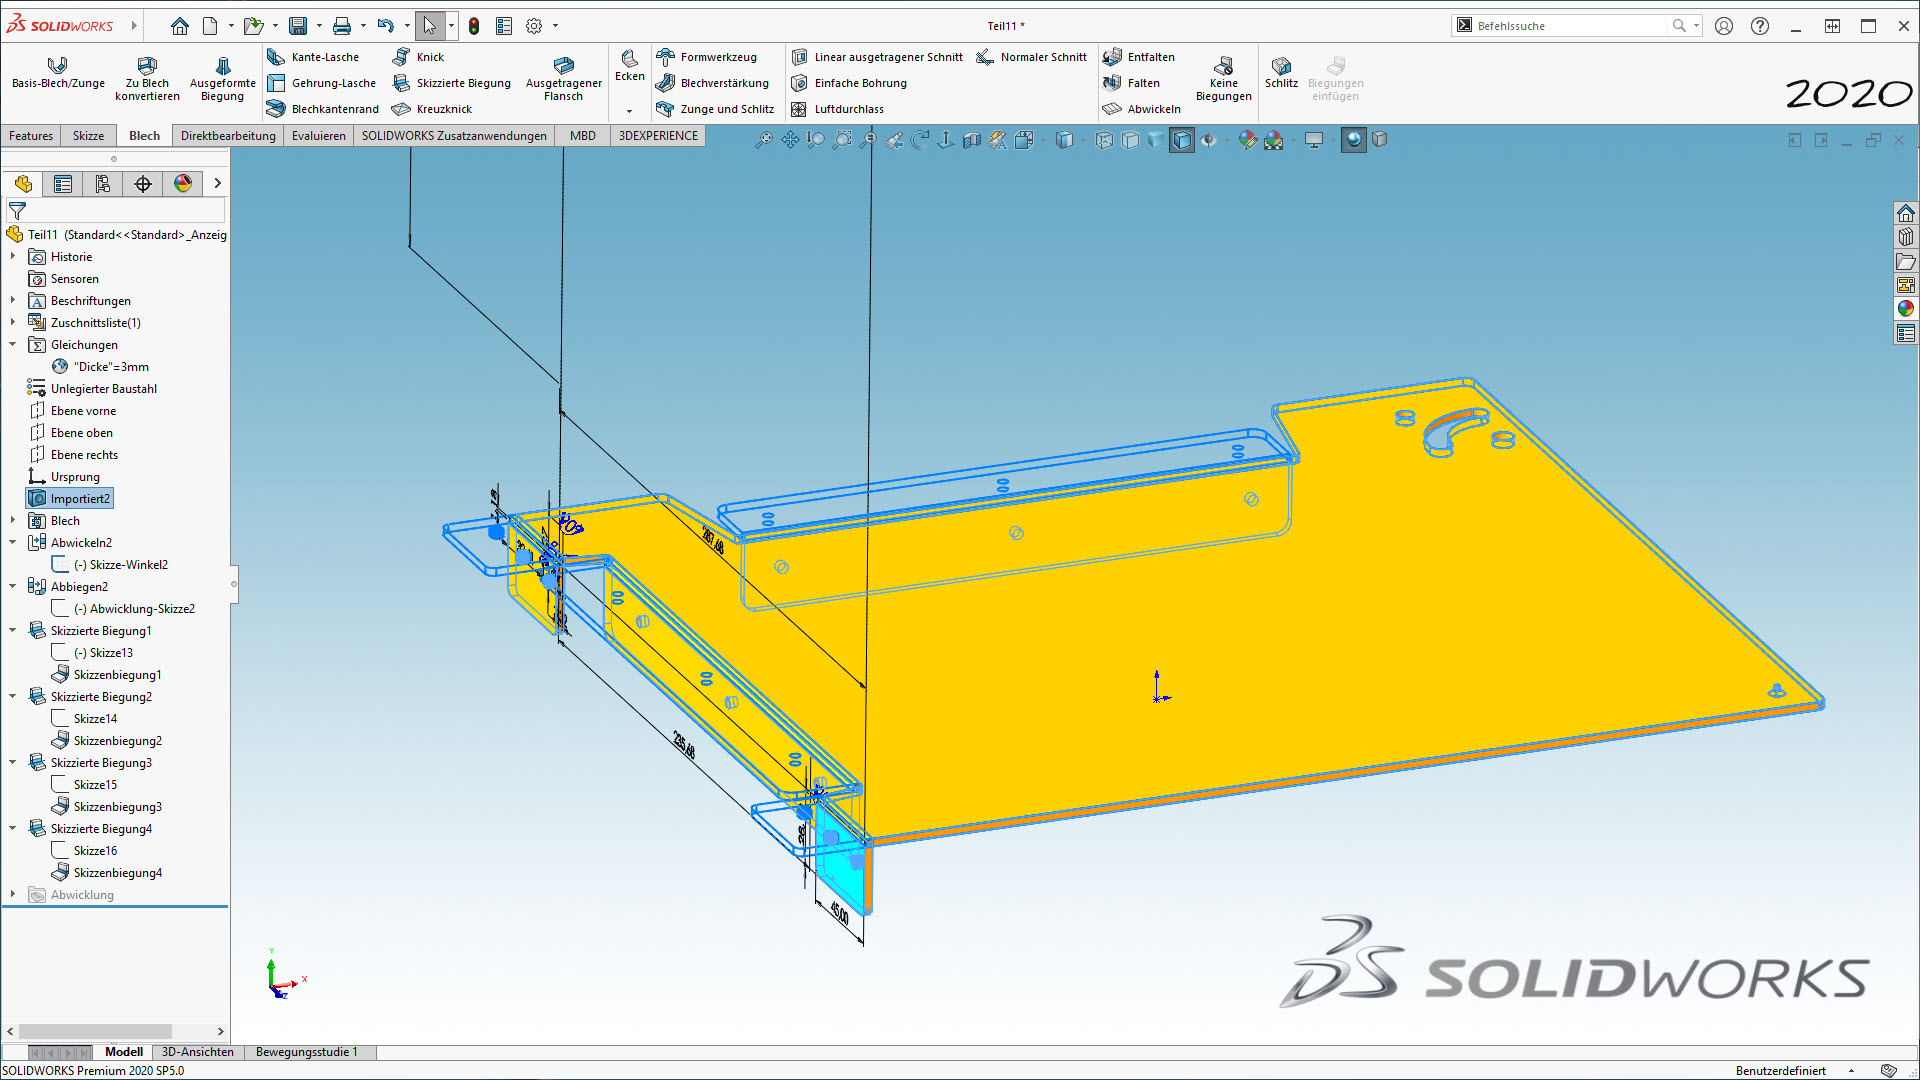The height and width of the screenshot is (1080, 1920).
Task: Select Keine Biegungen tool
Action: click(x=1223, y=78)
